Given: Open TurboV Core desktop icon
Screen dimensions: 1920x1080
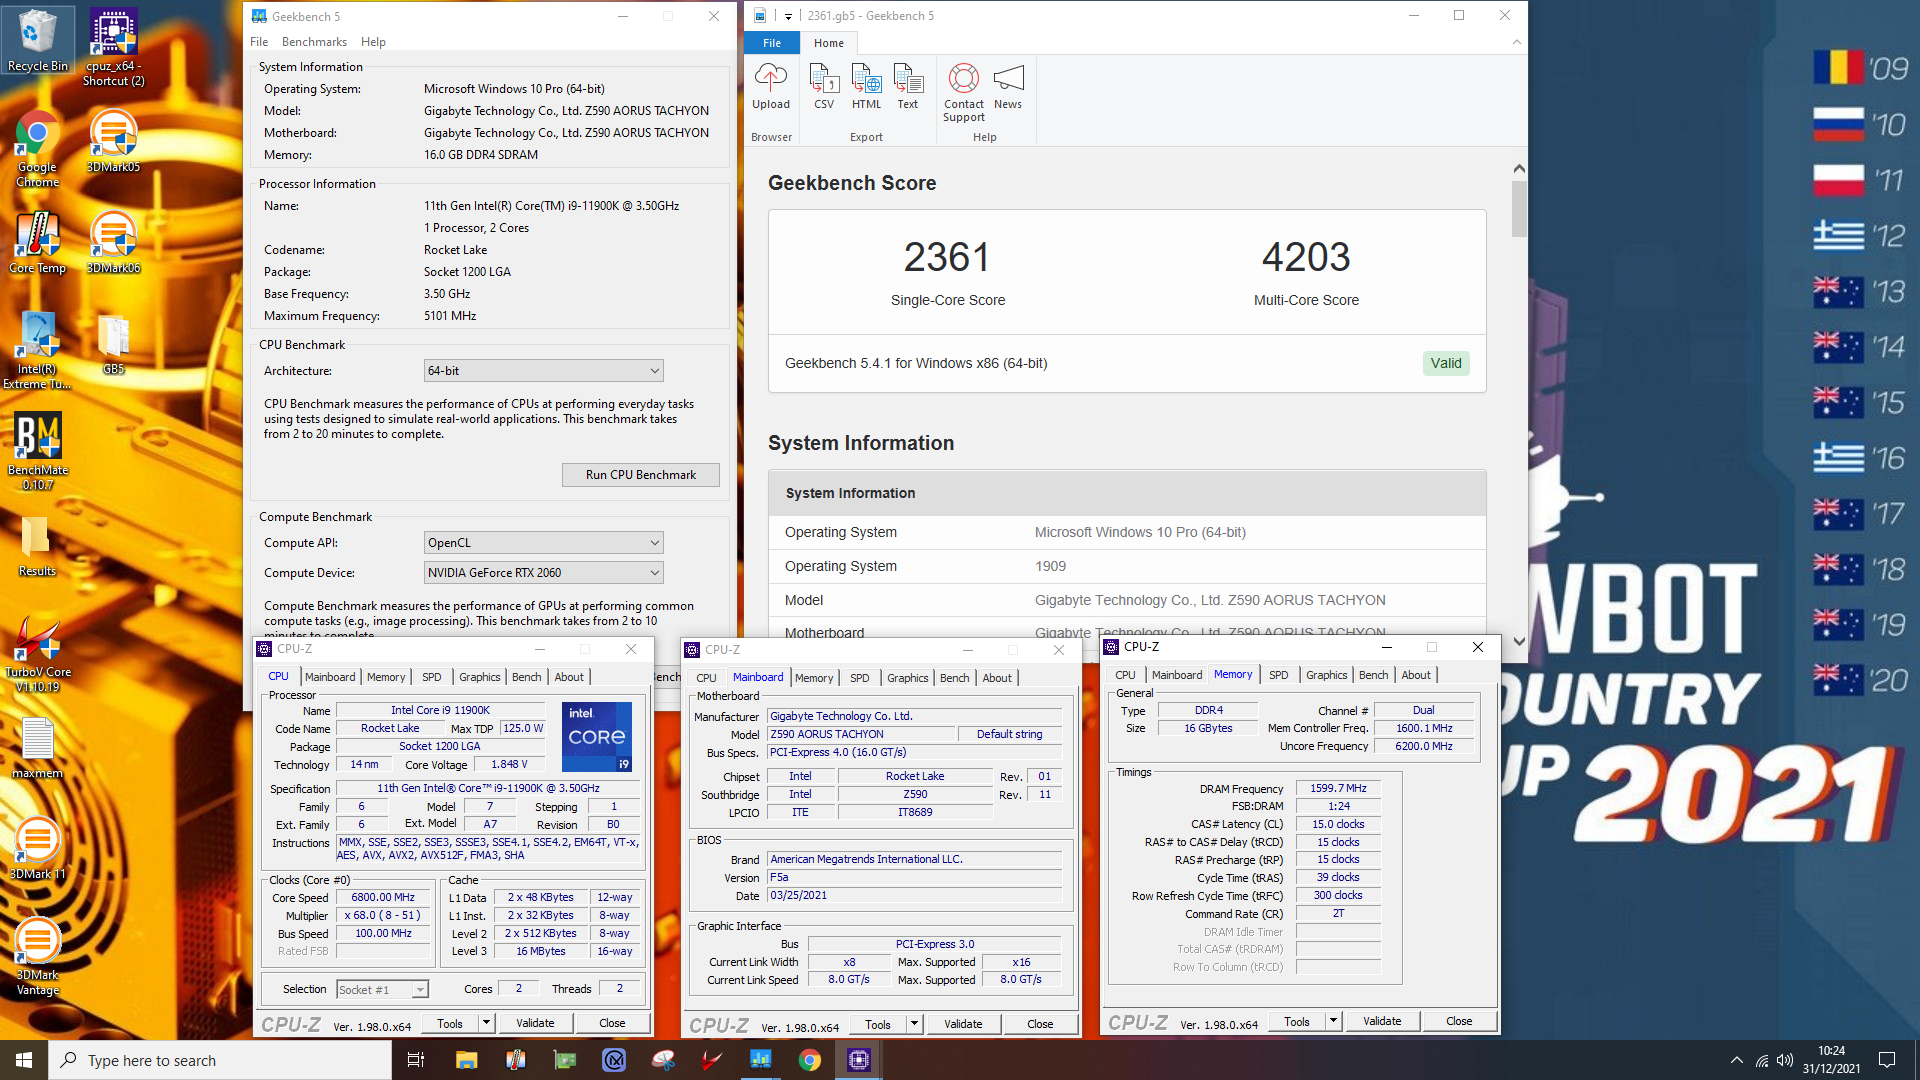Looking at the screenshot, I should (x=37, y=654).
